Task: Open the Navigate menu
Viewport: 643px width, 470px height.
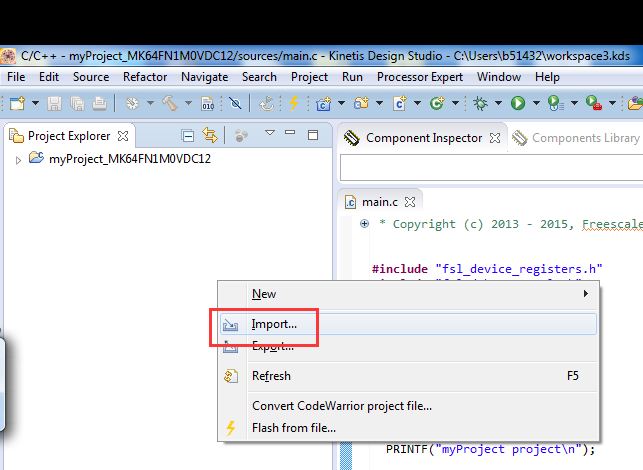Action: [x=205, y=77]
